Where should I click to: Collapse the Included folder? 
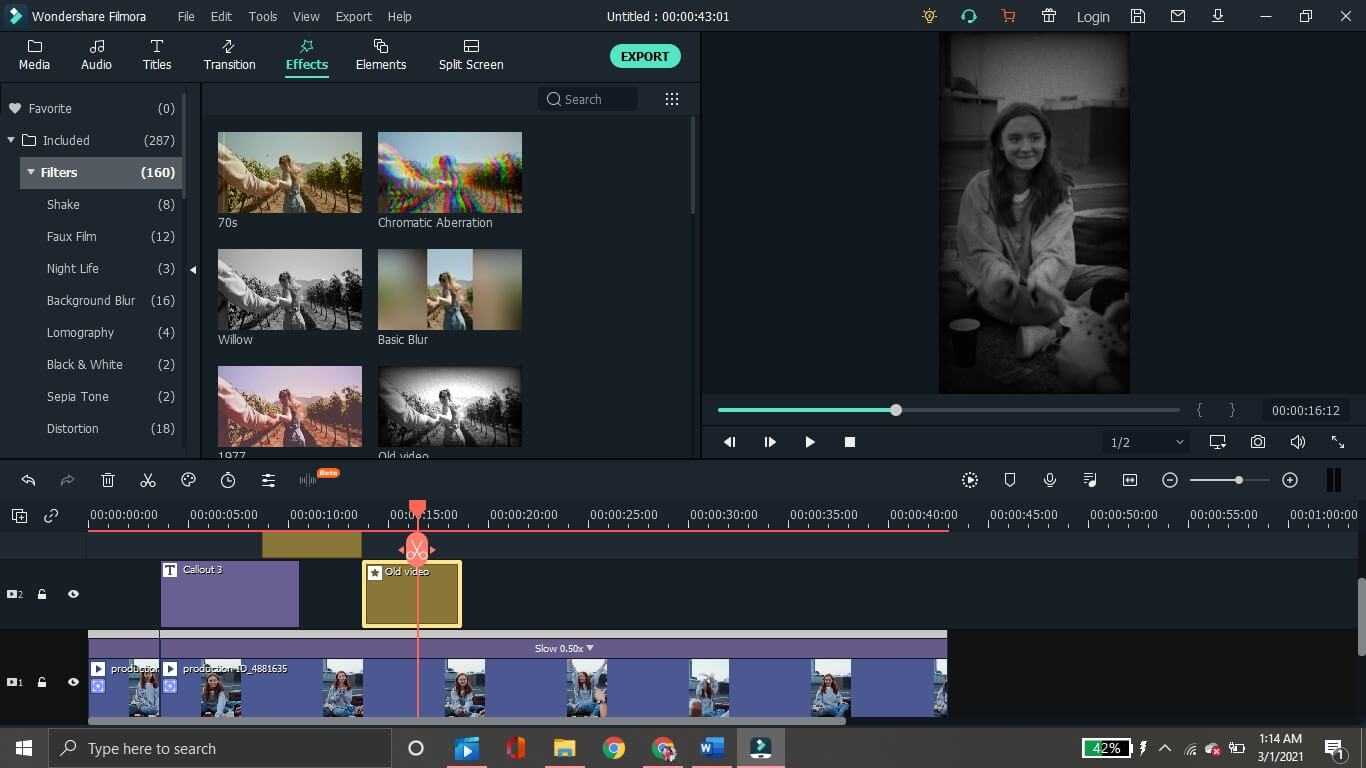point(11,141)
